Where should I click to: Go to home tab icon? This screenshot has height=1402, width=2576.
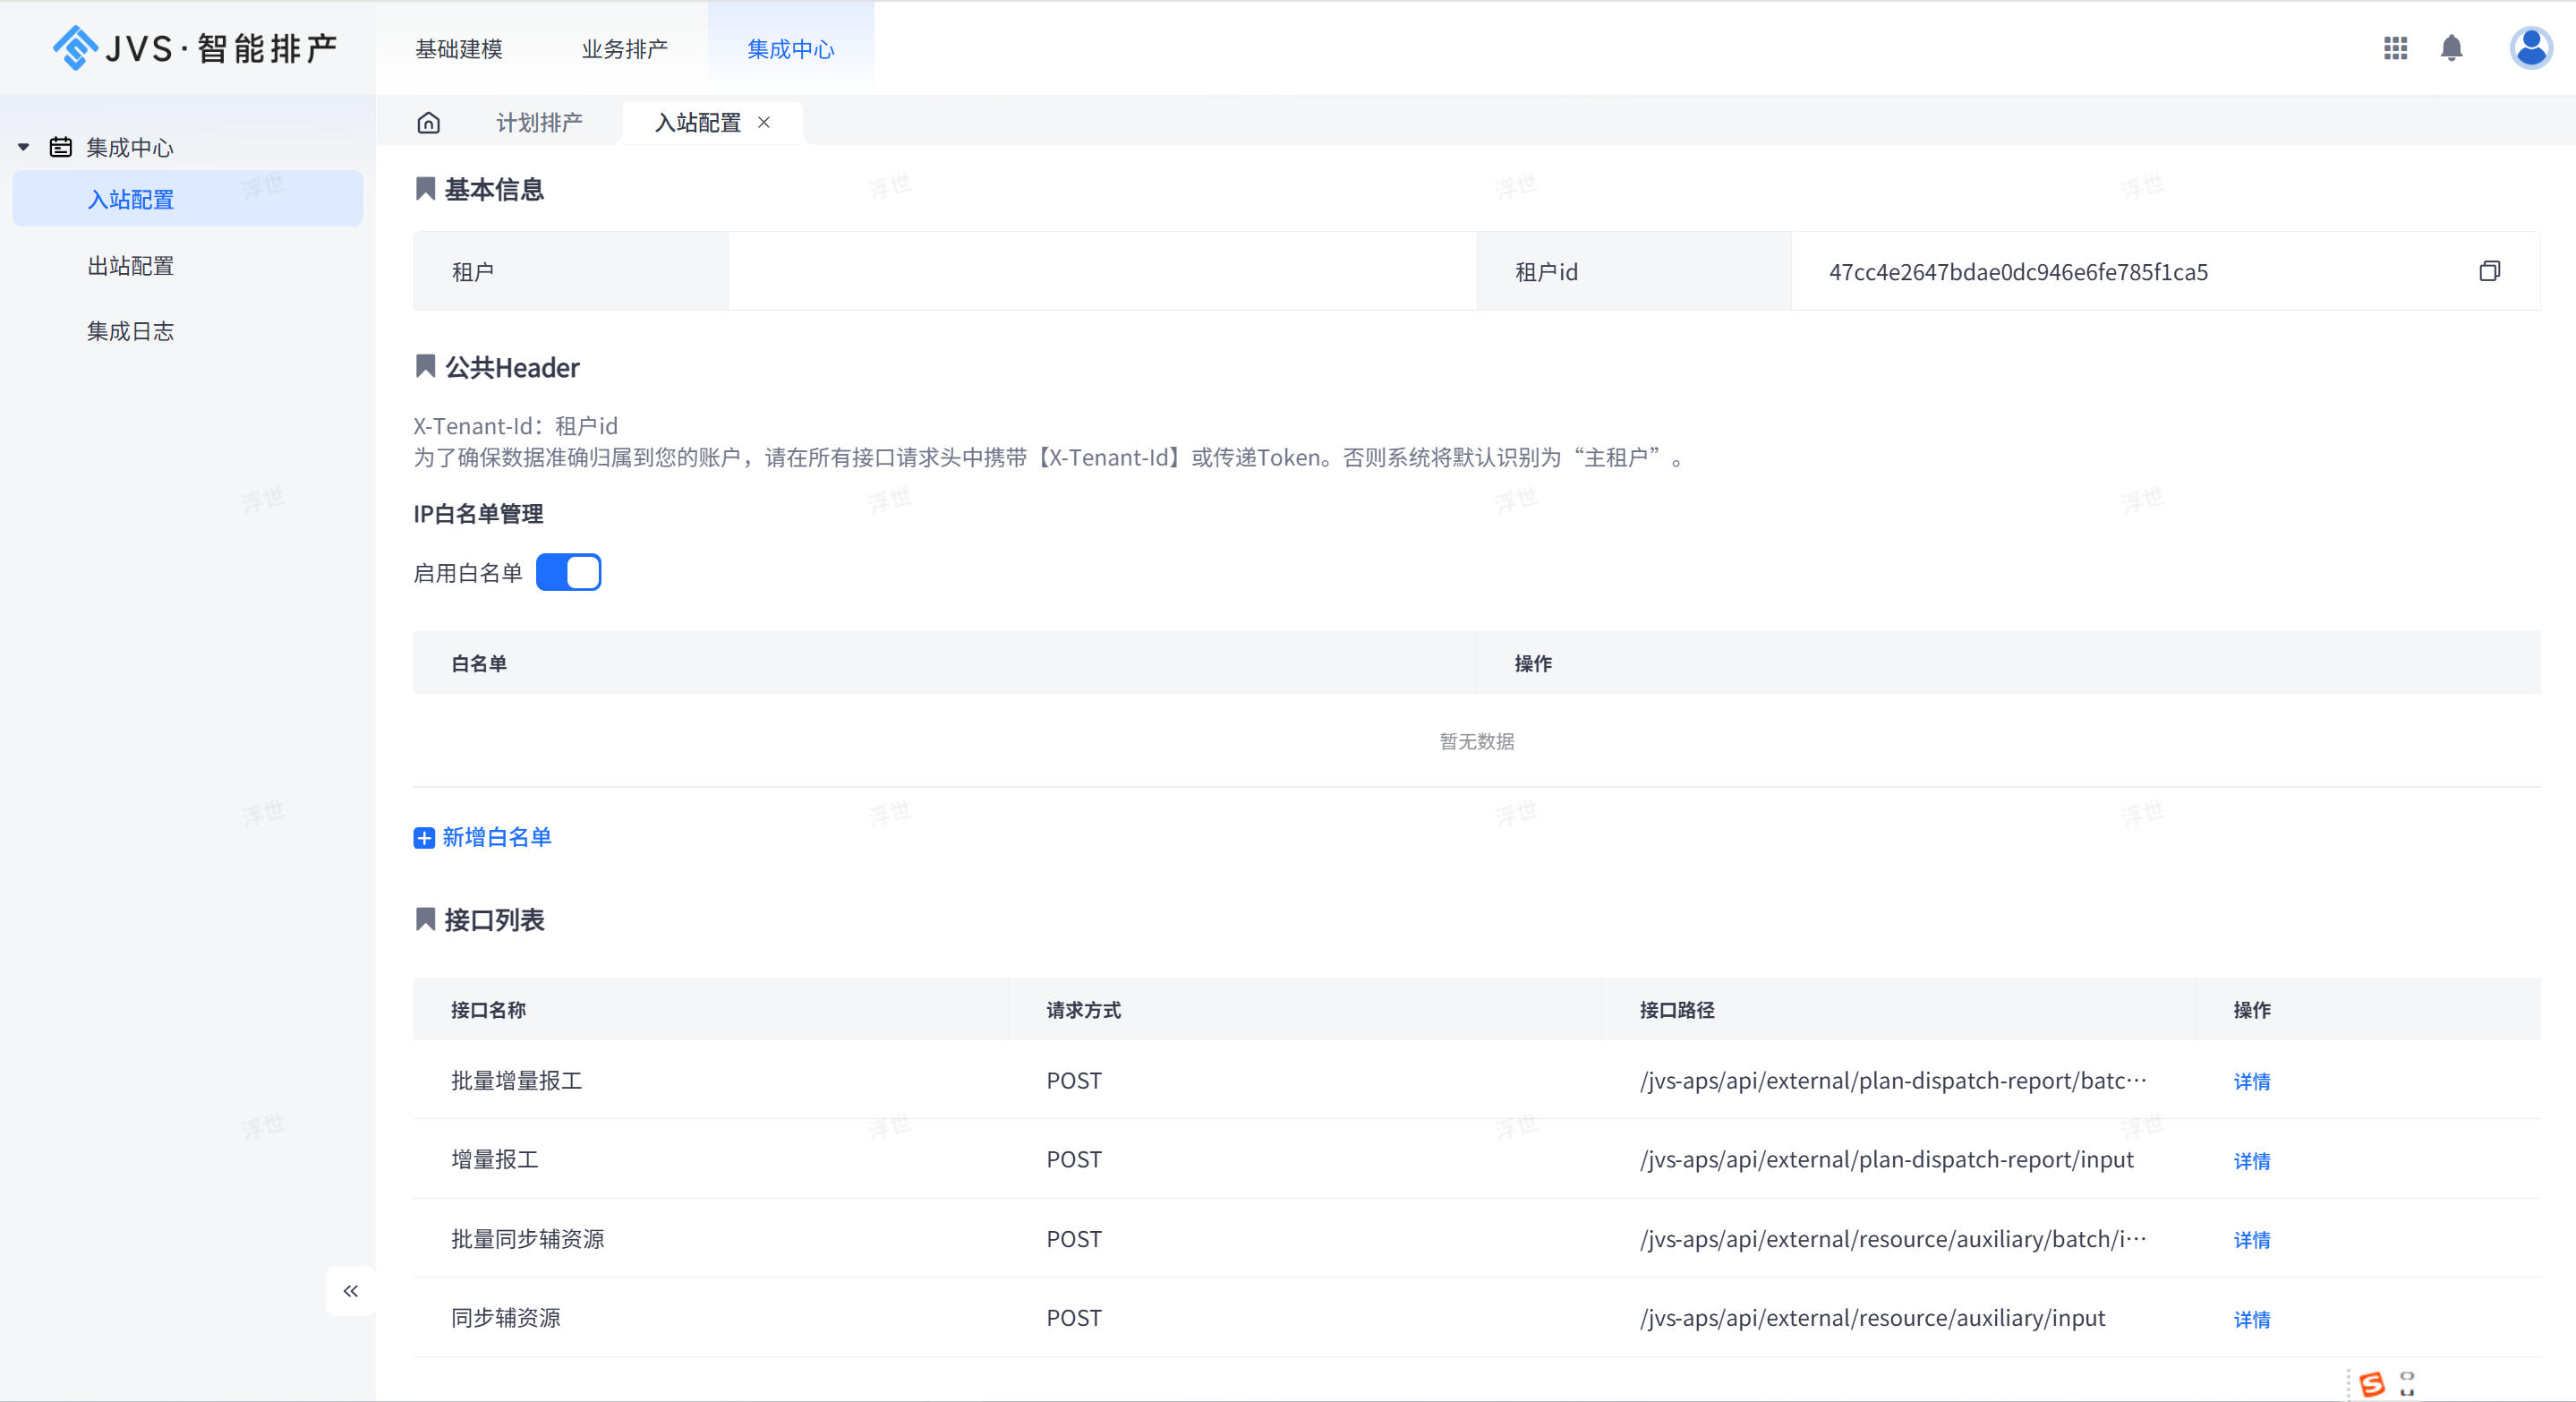429,123
